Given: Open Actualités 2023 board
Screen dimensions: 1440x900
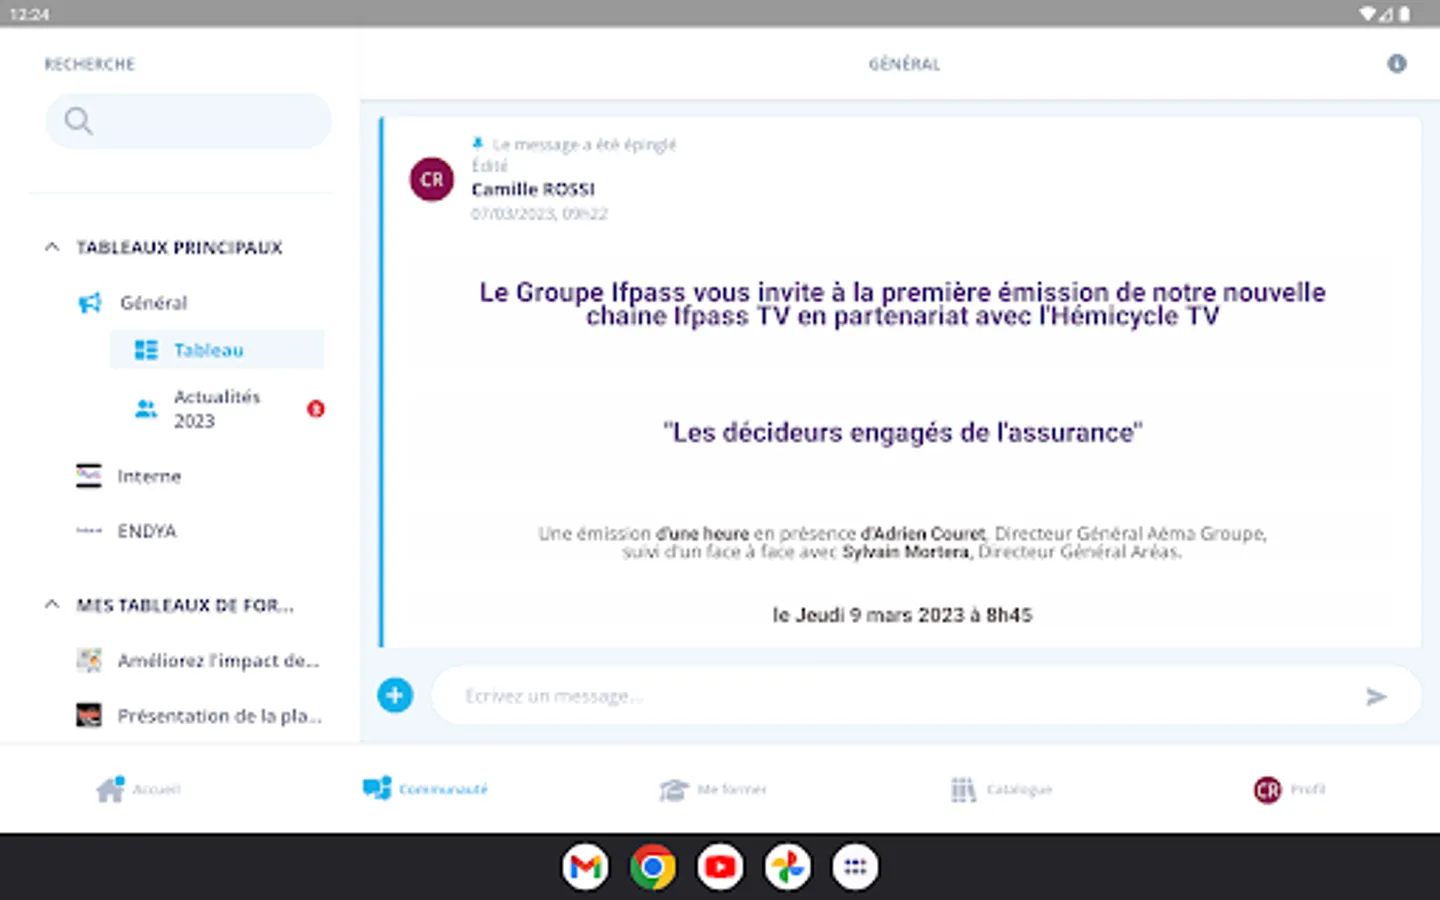Looking at the screenshot, I should tap(217, 409).
